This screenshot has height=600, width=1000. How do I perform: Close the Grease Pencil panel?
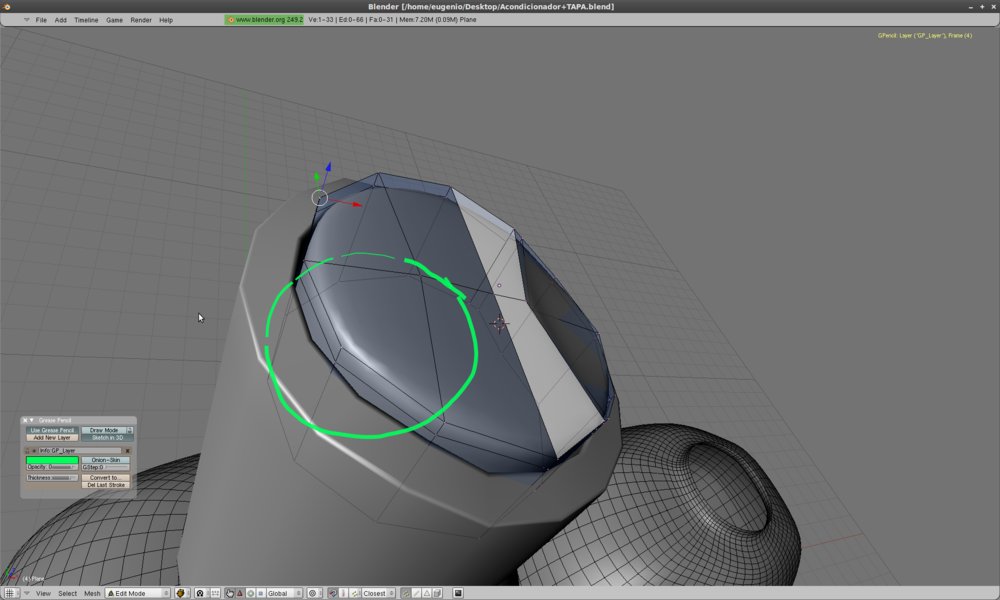click(x=25, y=420)
